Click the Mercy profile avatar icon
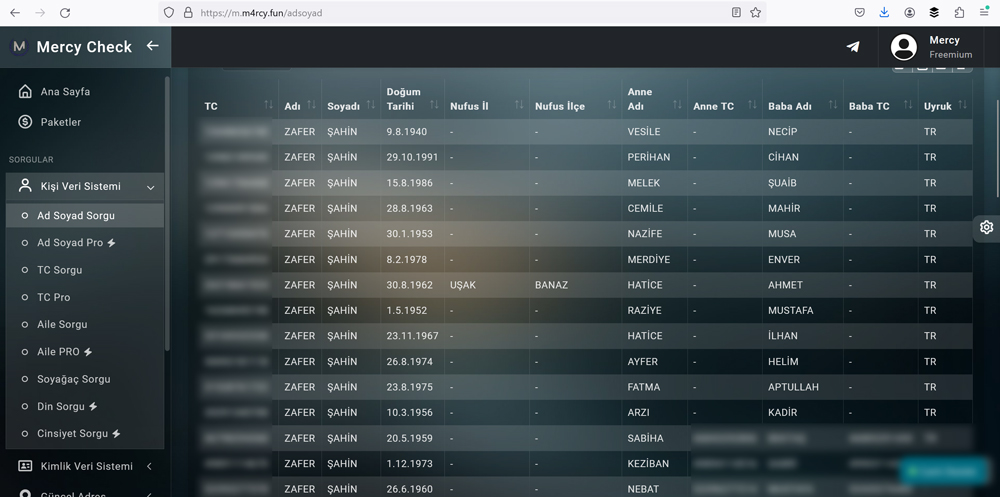 (x=904, y=47)
